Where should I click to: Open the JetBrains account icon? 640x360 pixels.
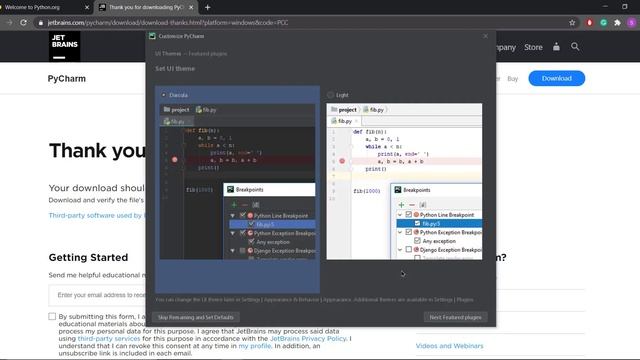556,47
